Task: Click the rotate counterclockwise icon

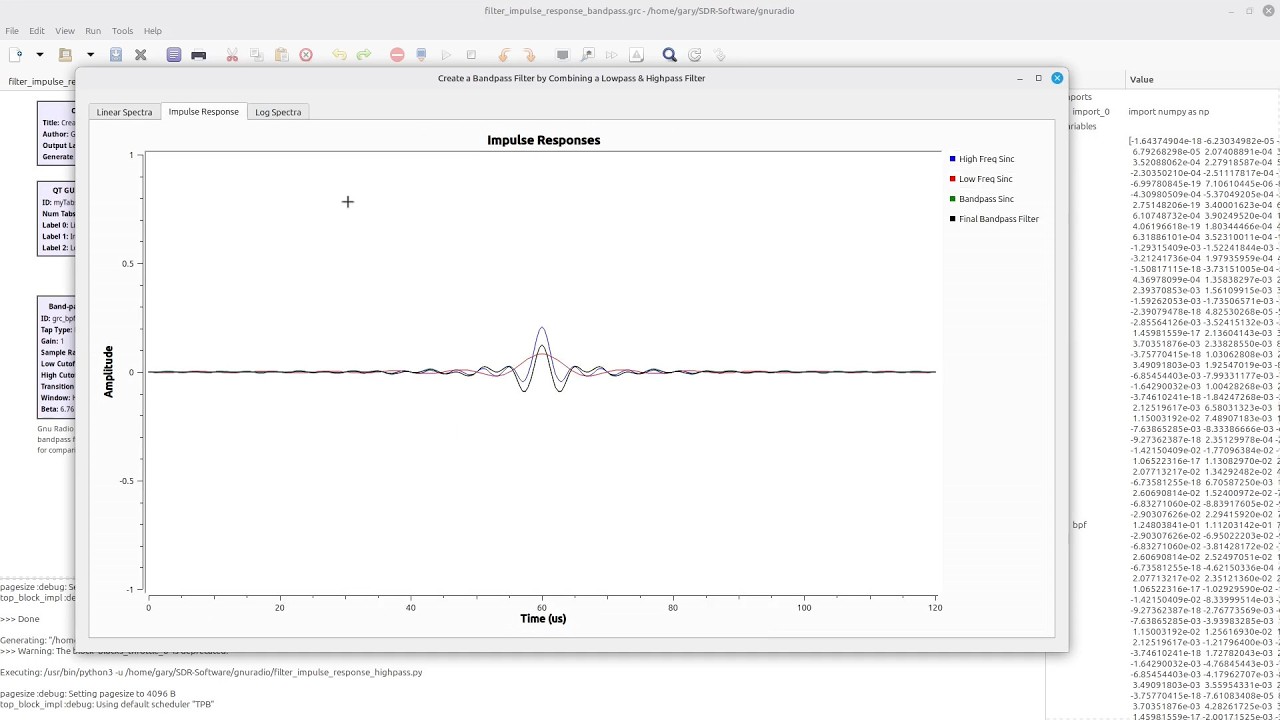Action: (504, 55)
